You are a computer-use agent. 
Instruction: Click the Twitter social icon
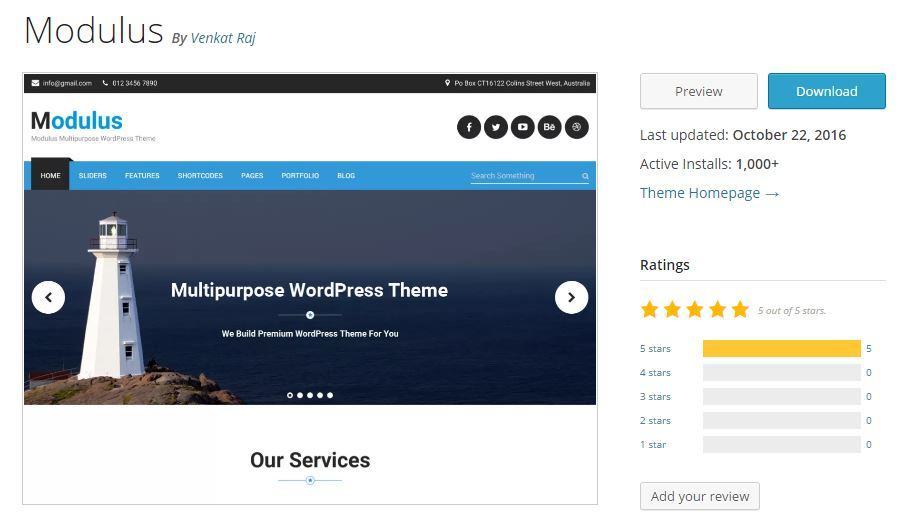pyautogui.click(x=495, y=127)
